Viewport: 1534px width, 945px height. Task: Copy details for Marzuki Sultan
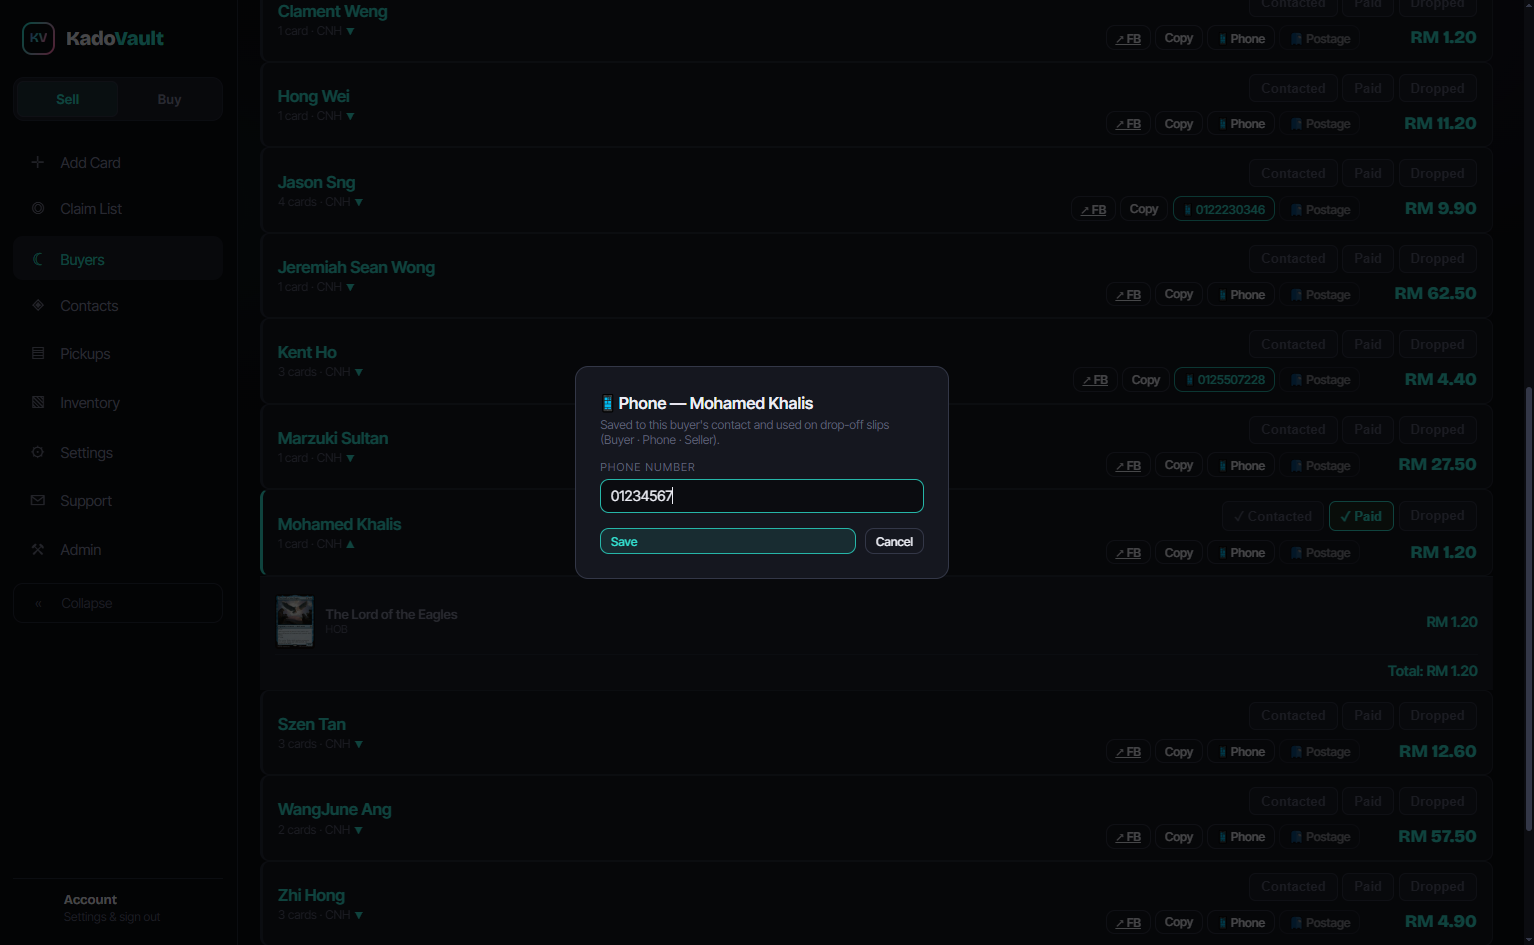[x=1179, y=465]
